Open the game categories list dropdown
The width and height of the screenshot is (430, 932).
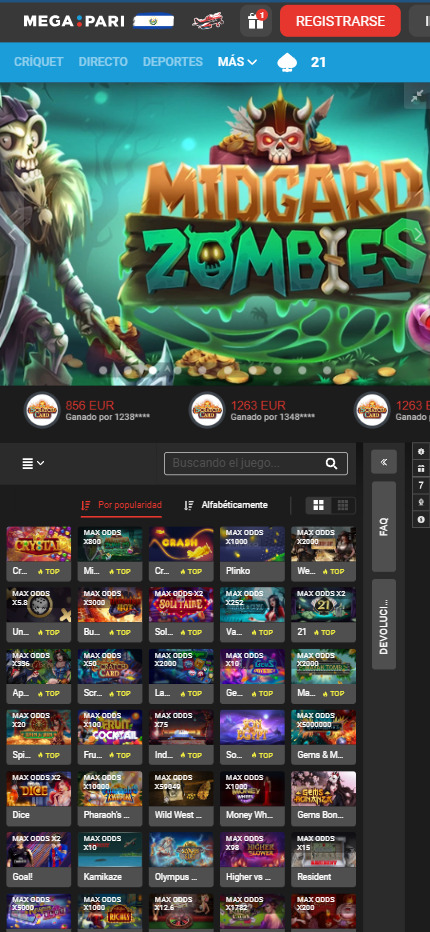(x=33, y=463)
